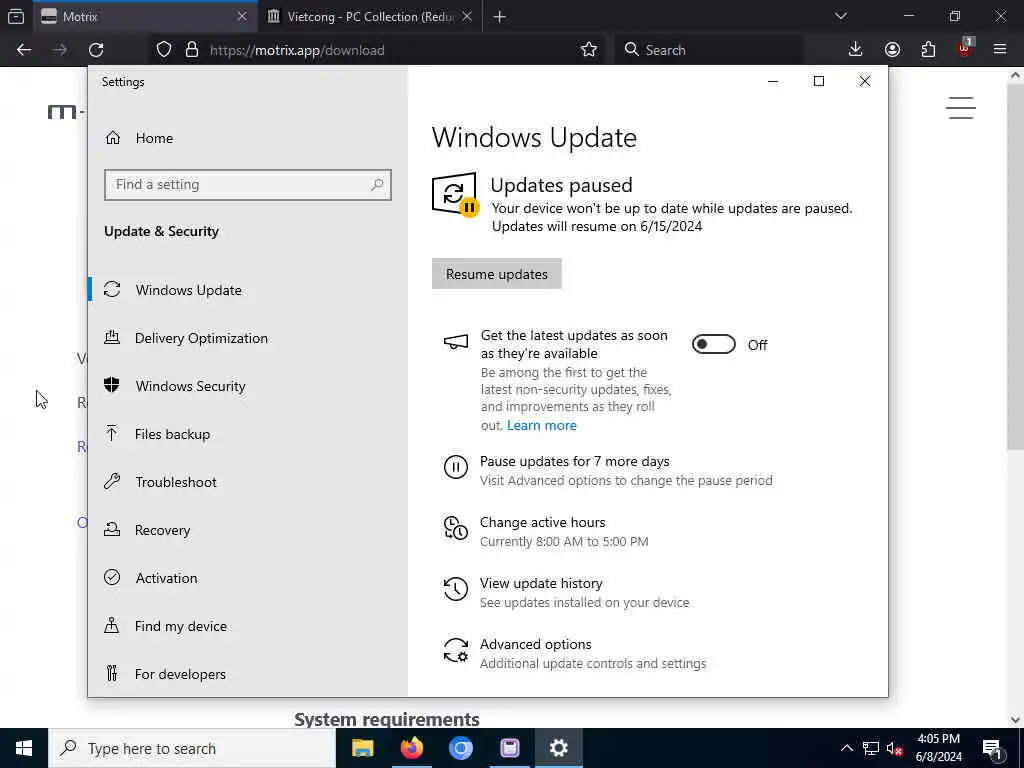Click the Resume updates button
The image size is (1024, 768).
coord(496,274)
